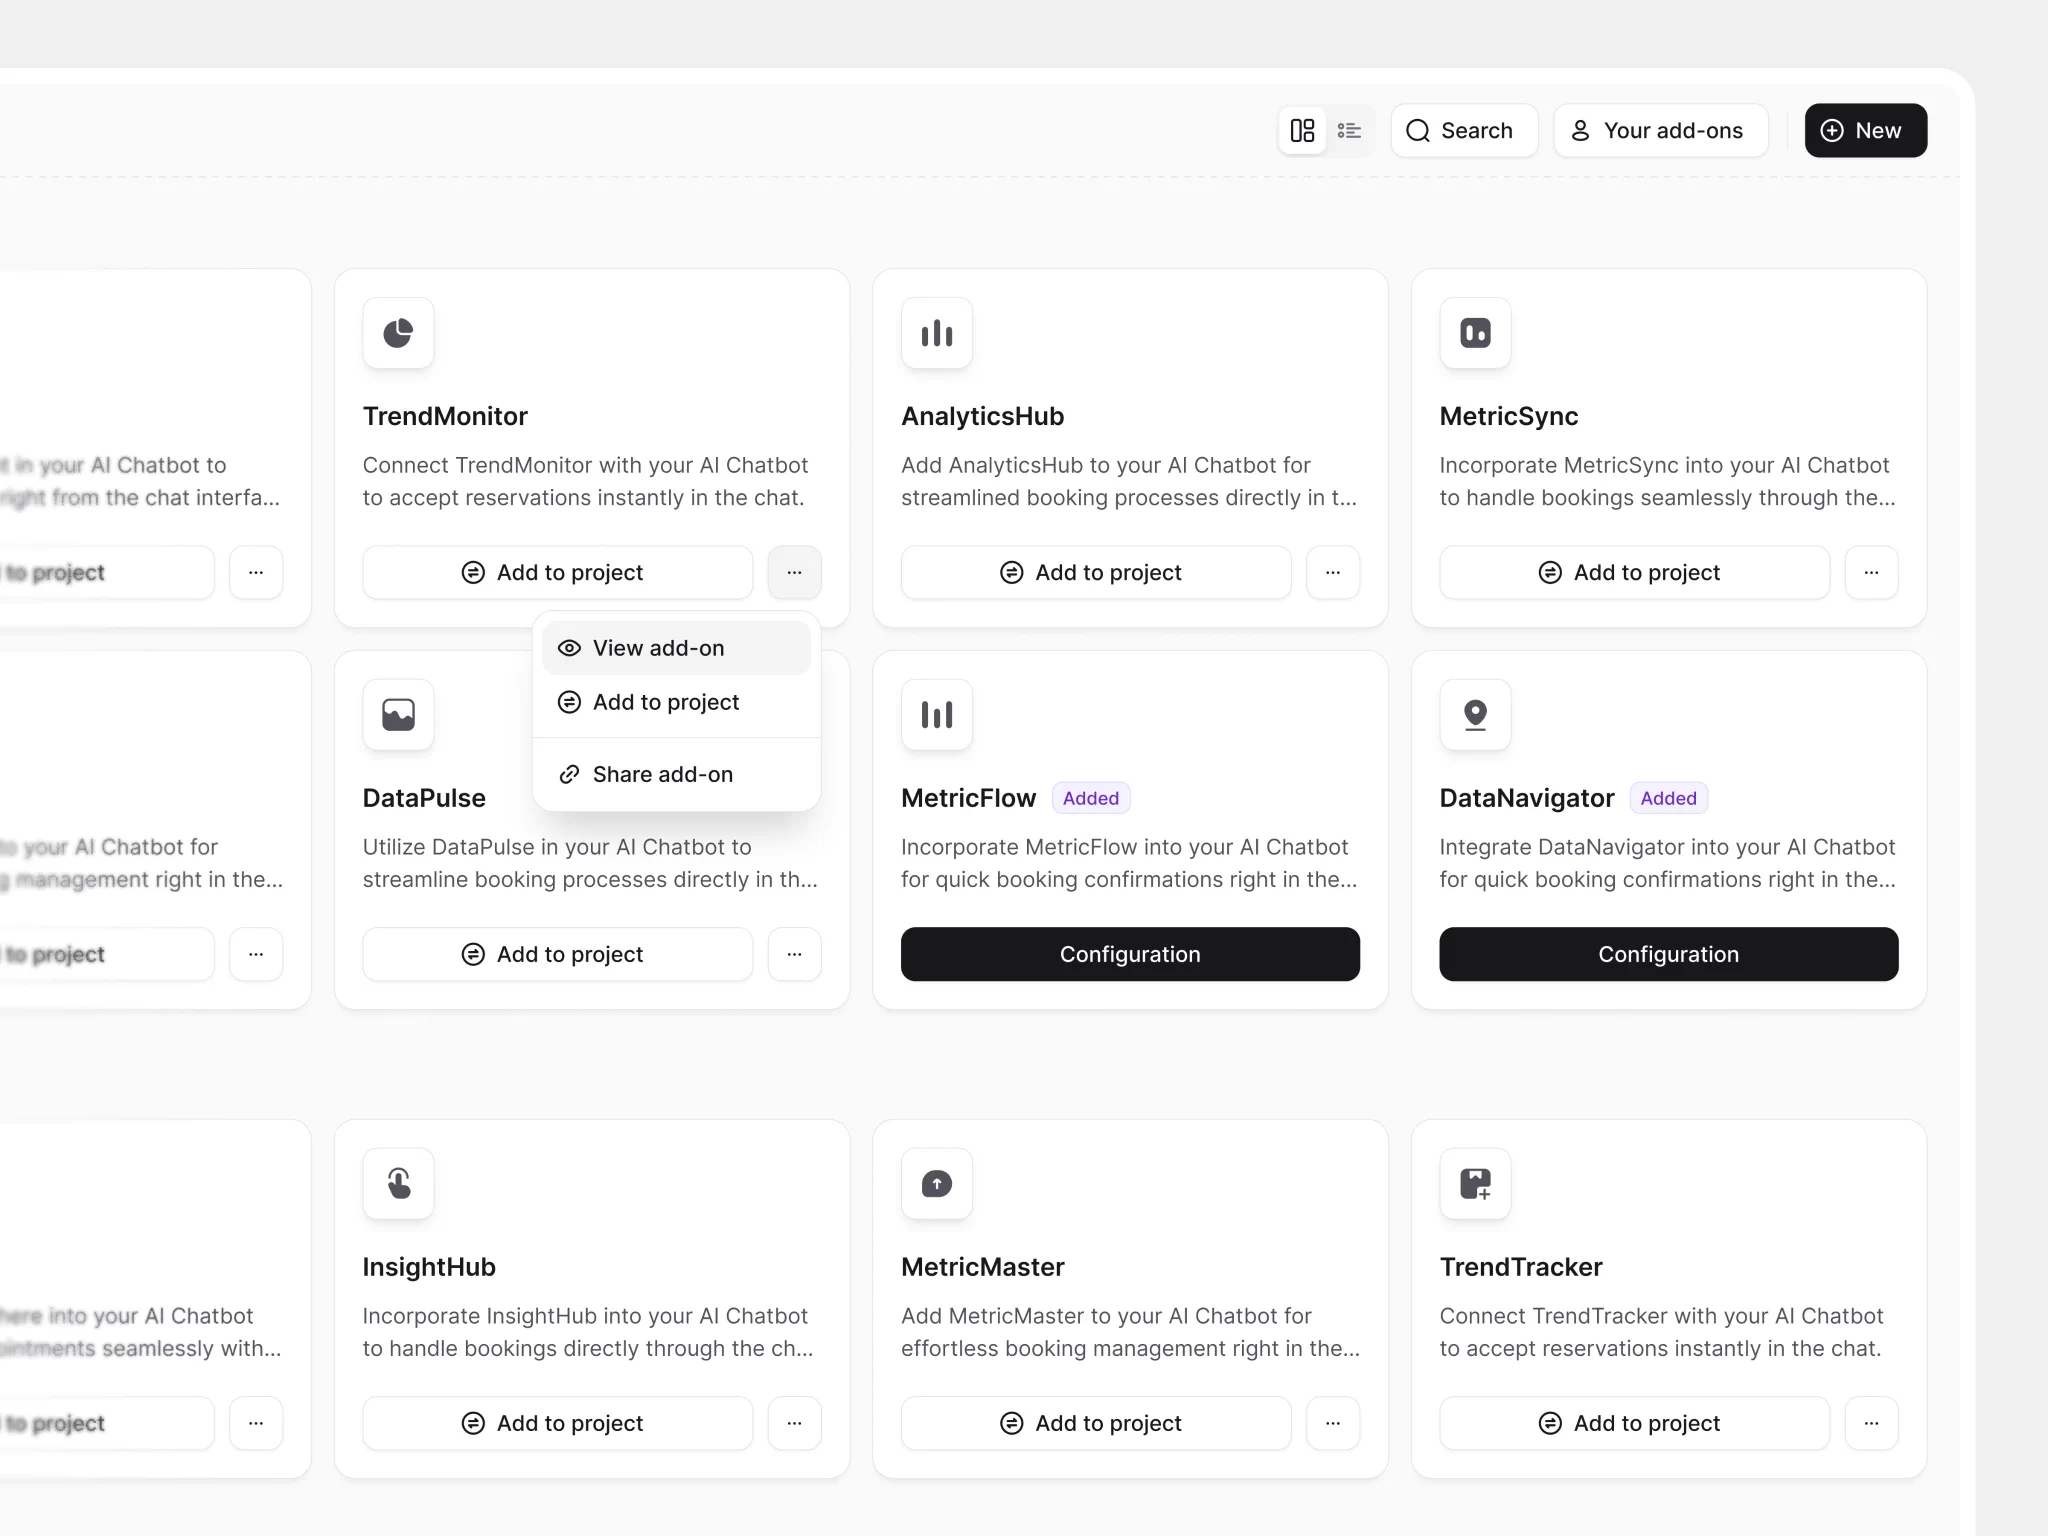Image resolution: width=2048 pixels, height=1536 pixels.
Task: Click the Added badge beside MetricFlow
Action: click(x=1091, y=798)
